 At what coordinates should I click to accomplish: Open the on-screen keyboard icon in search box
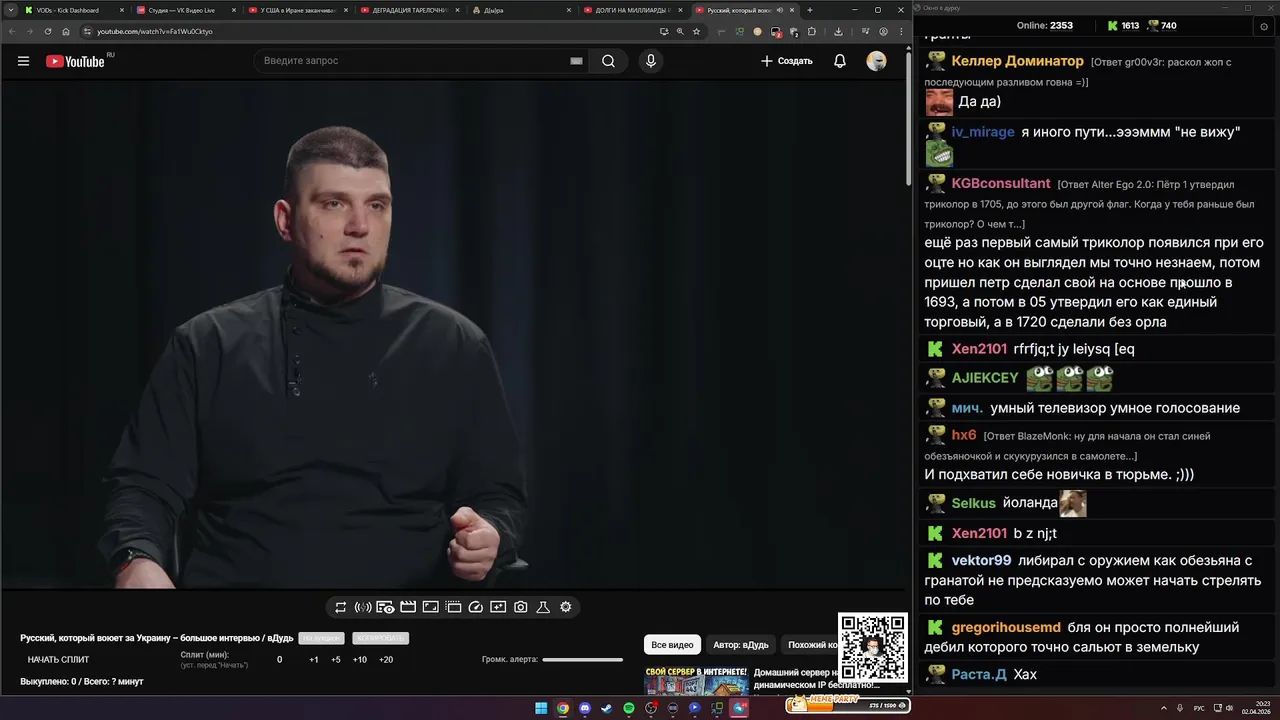pyautogui.click(x=576, y=61)
